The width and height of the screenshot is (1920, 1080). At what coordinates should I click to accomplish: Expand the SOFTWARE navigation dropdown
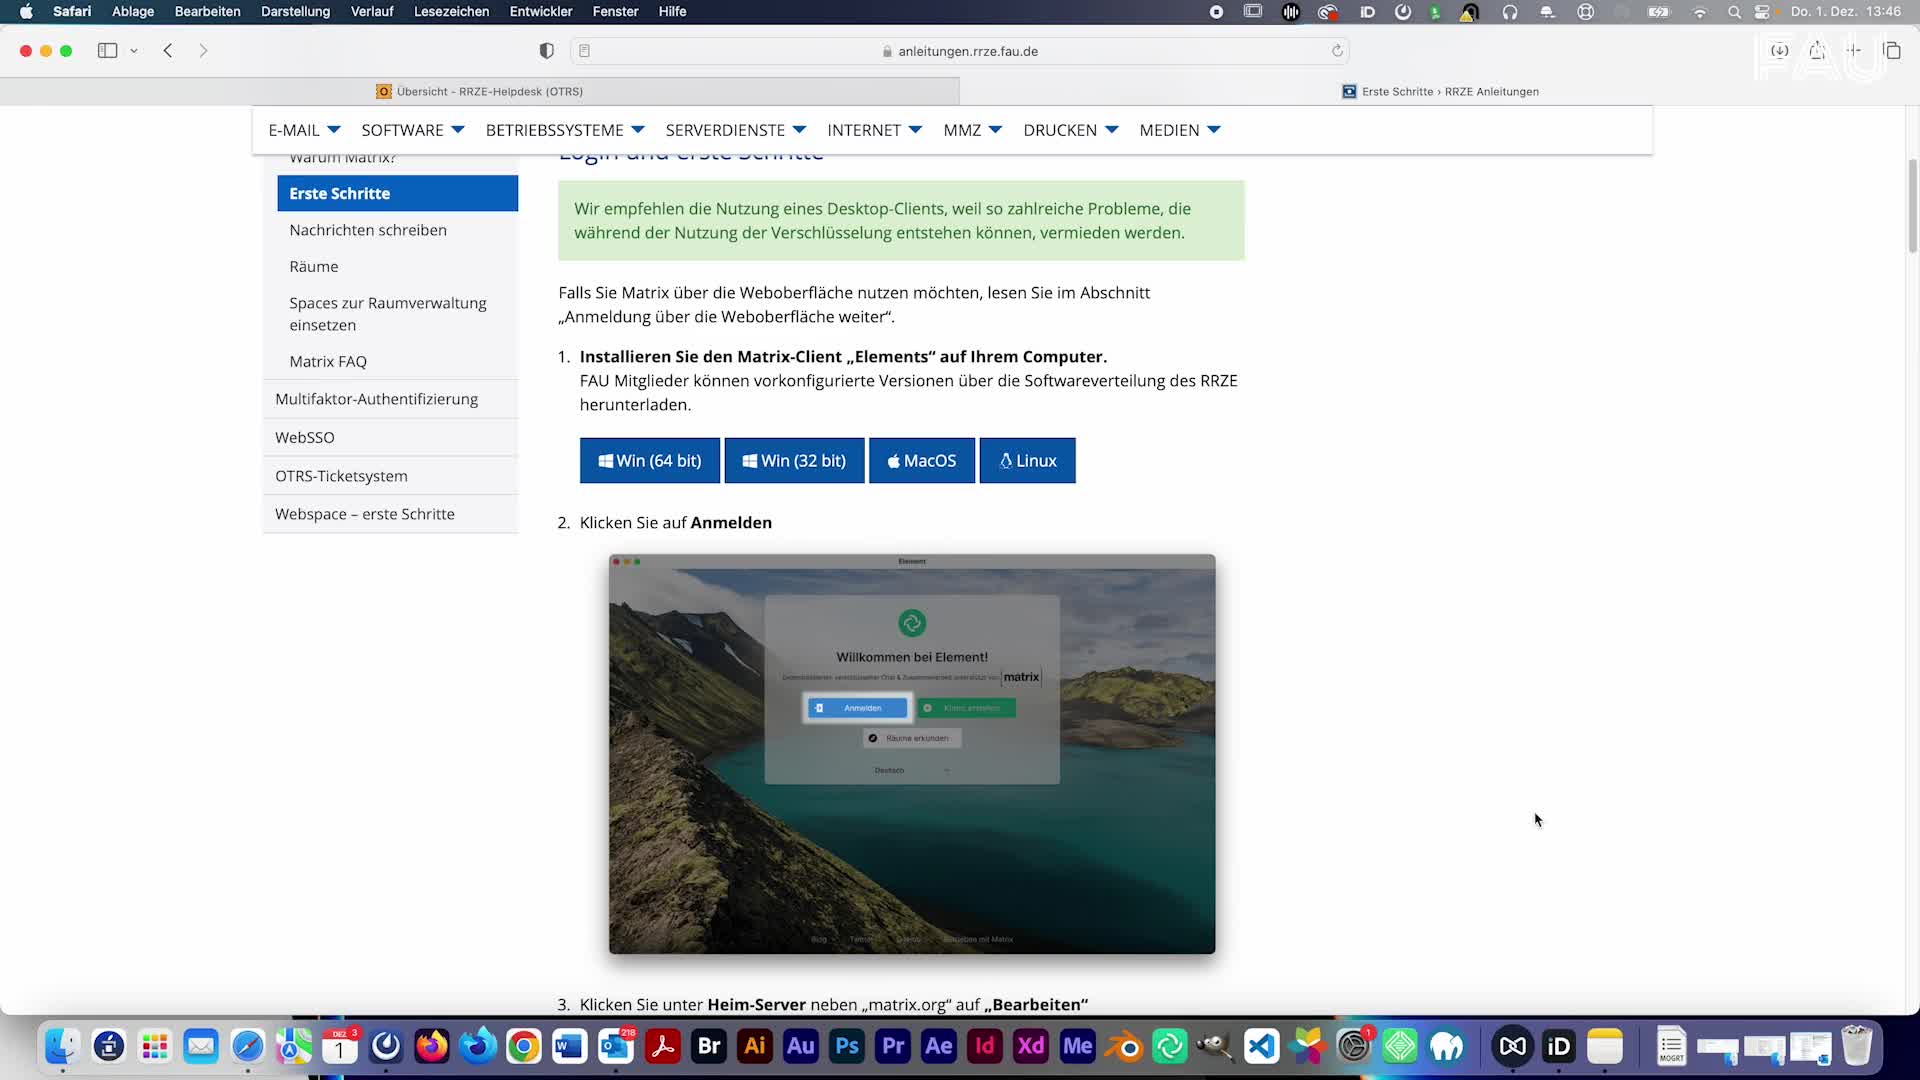tap(412, 130)
